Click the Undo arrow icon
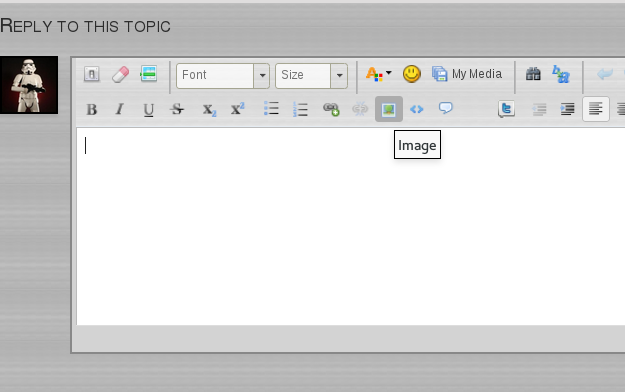This screenshot has width=625, height=392. (605, 74)
